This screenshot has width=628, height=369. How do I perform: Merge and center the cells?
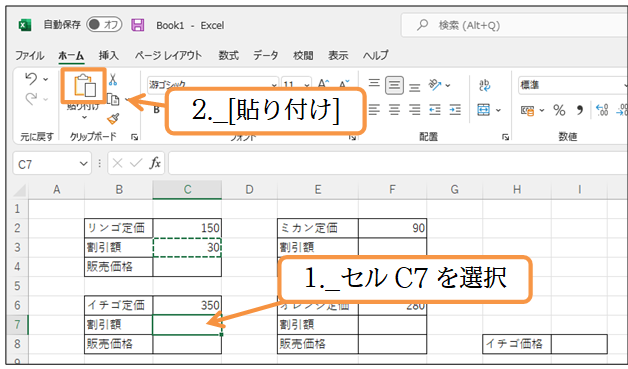483,109
